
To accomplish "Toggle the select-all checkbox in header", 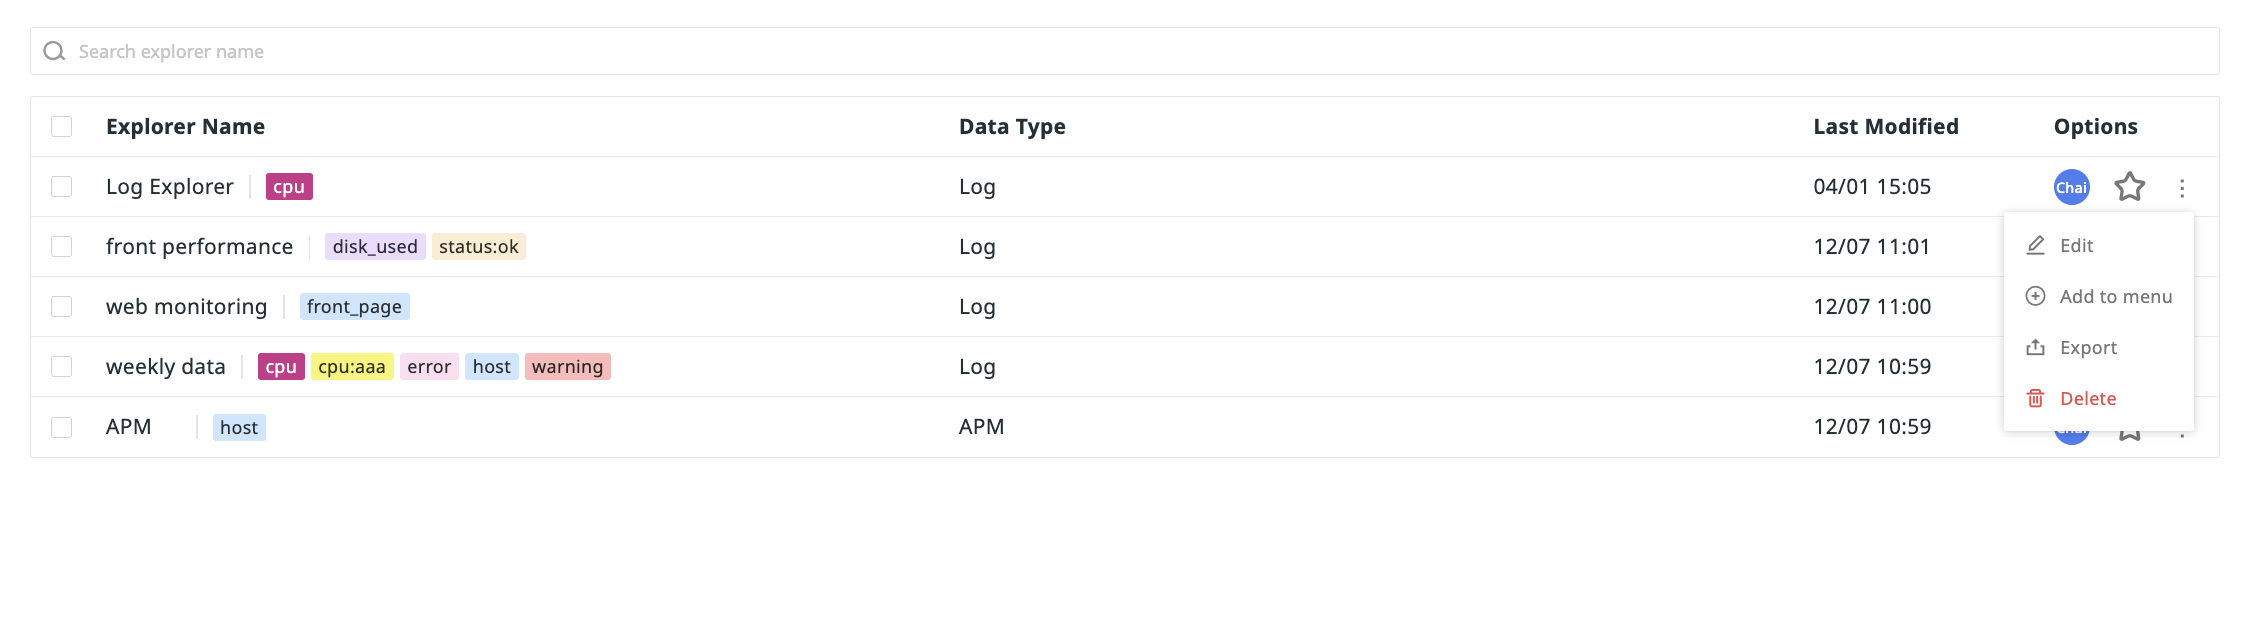I will [x=62, y=126].
